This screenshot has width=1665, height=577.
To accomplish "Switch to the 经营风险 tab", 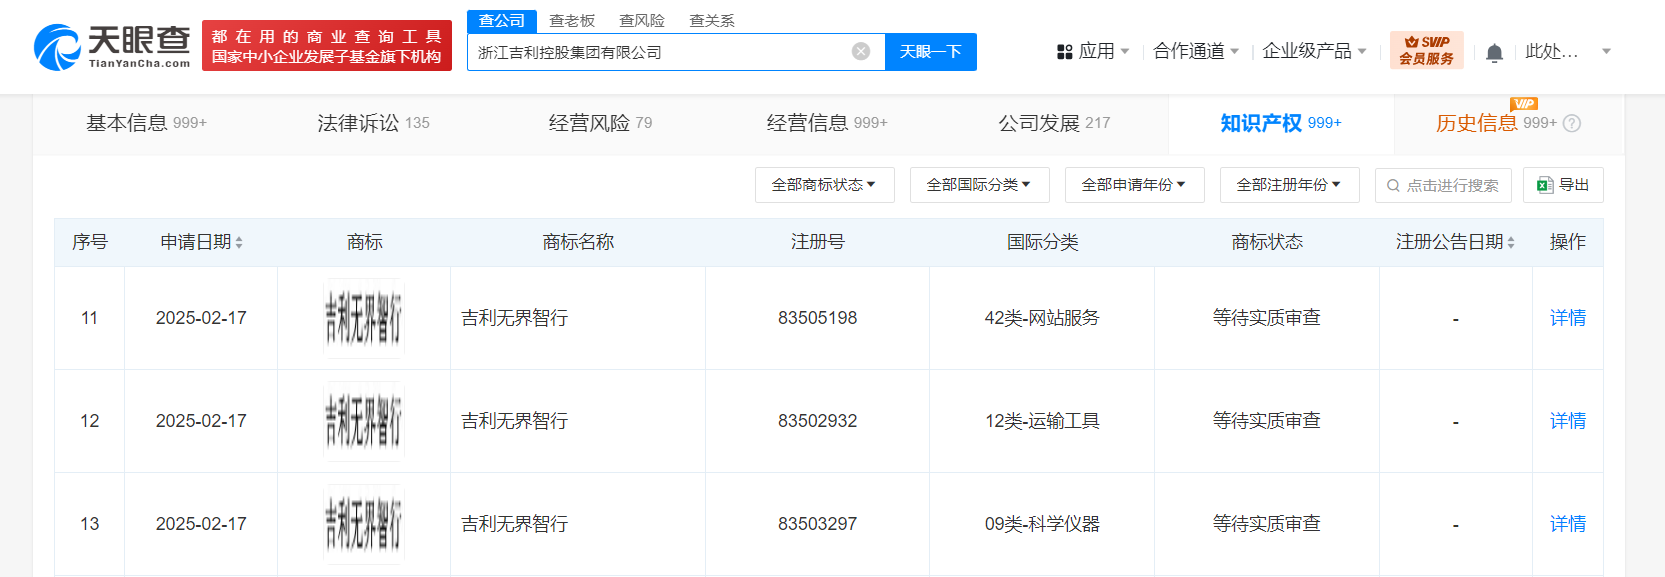I will click(x=600, y=123).
